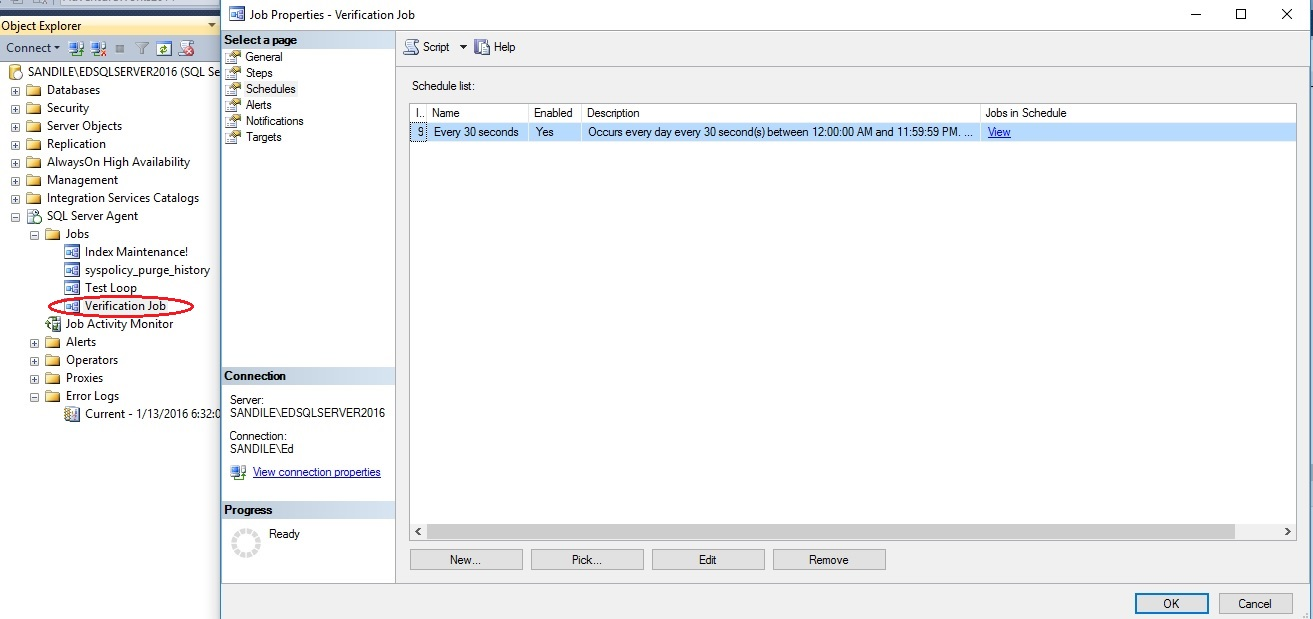Select the Verification Job tree item
This screenshot has height=619, width=1313.
pos(125,306)
